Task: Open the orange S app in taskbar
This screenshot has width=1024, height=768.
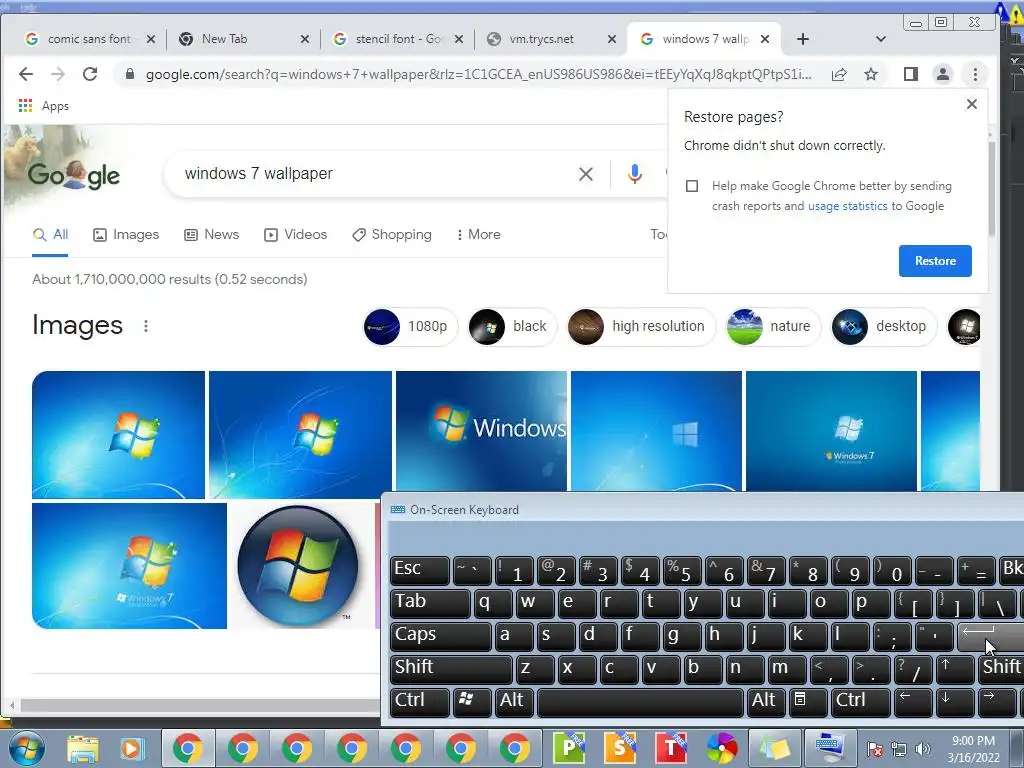Action: [619, 748]
